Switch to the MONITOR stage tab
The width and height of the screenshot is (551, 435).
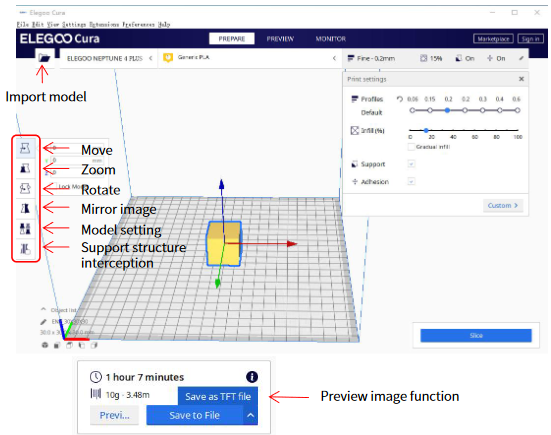[331, 39]
